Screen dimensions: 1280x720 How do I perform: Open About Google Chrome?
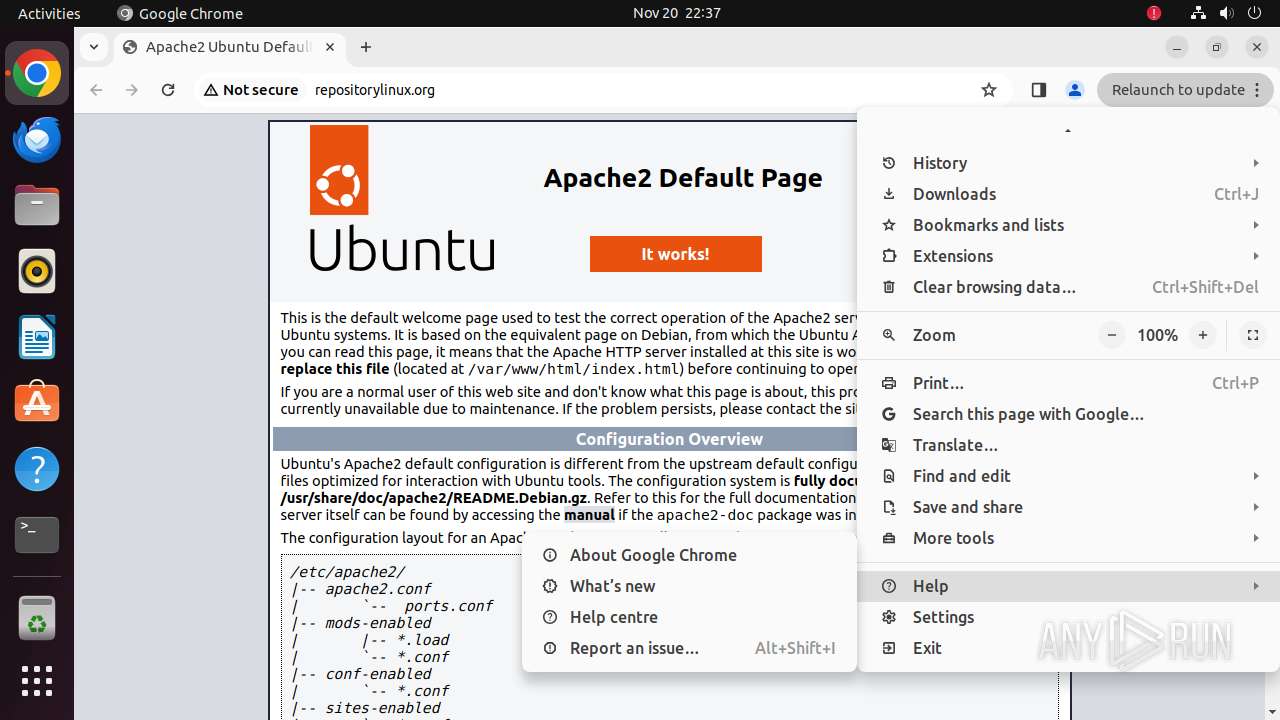click(x=689, y=555)
